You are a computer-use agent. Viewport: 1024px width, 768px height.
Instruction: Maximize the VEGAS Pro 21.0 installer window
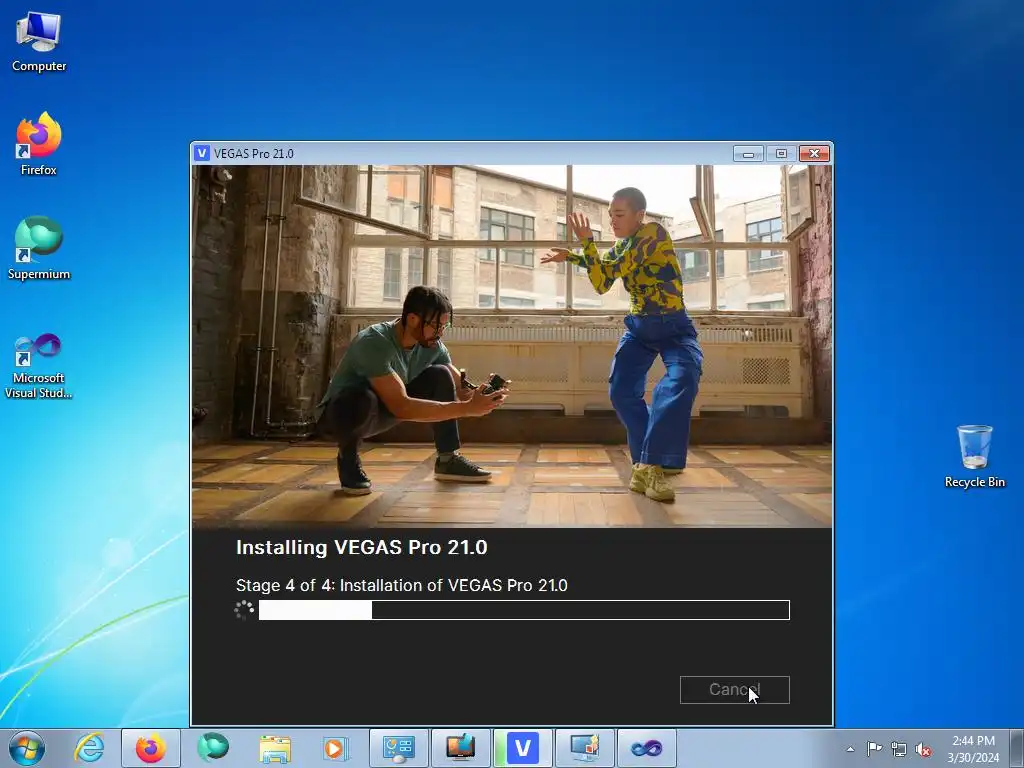pyautogui.click(x=781, y=153)
